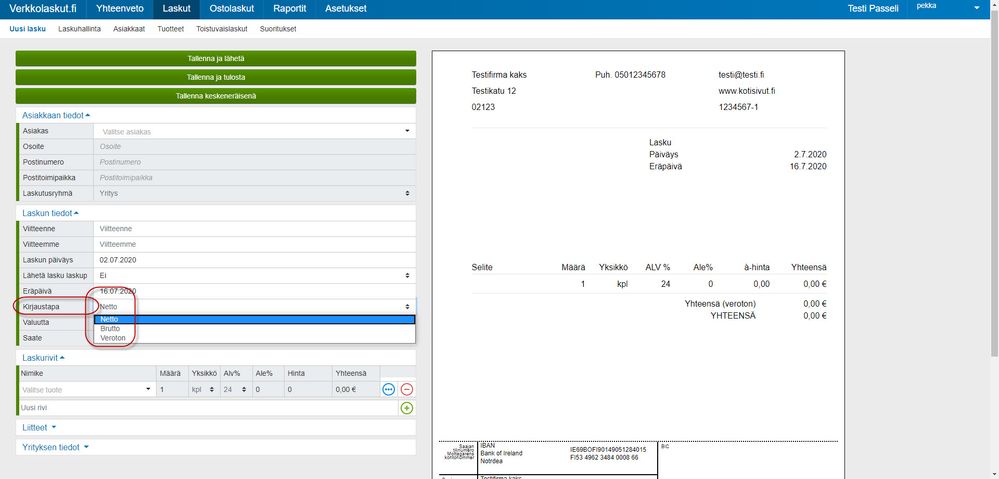Click Määrä quantity field in invoice row
Screen dimensions: 999x479
coord(171,389)
